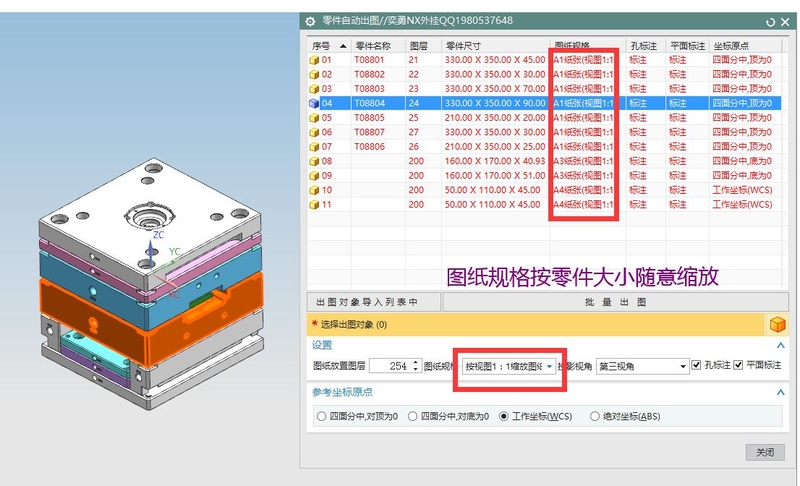This screenshot has height=486, width=800.
Task: Collapse the 设置 section
Action: [780, 345]
